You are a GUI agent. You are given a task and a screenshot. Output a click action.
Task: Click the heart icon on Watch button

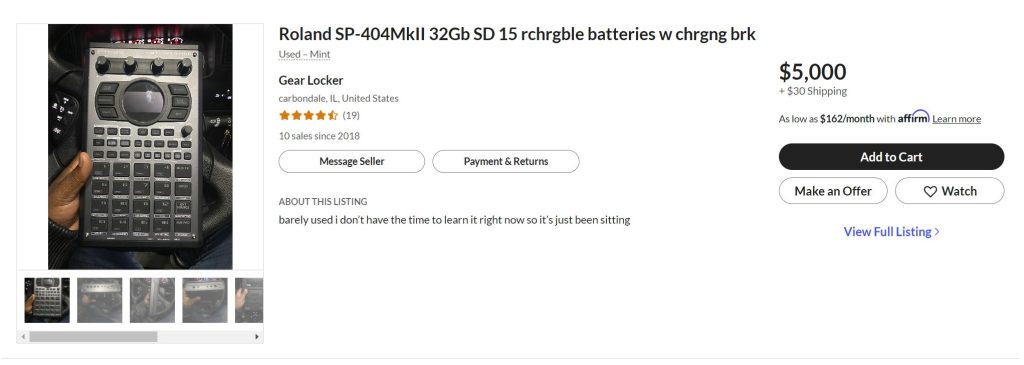pyautogui.click(x=930, y=191)
